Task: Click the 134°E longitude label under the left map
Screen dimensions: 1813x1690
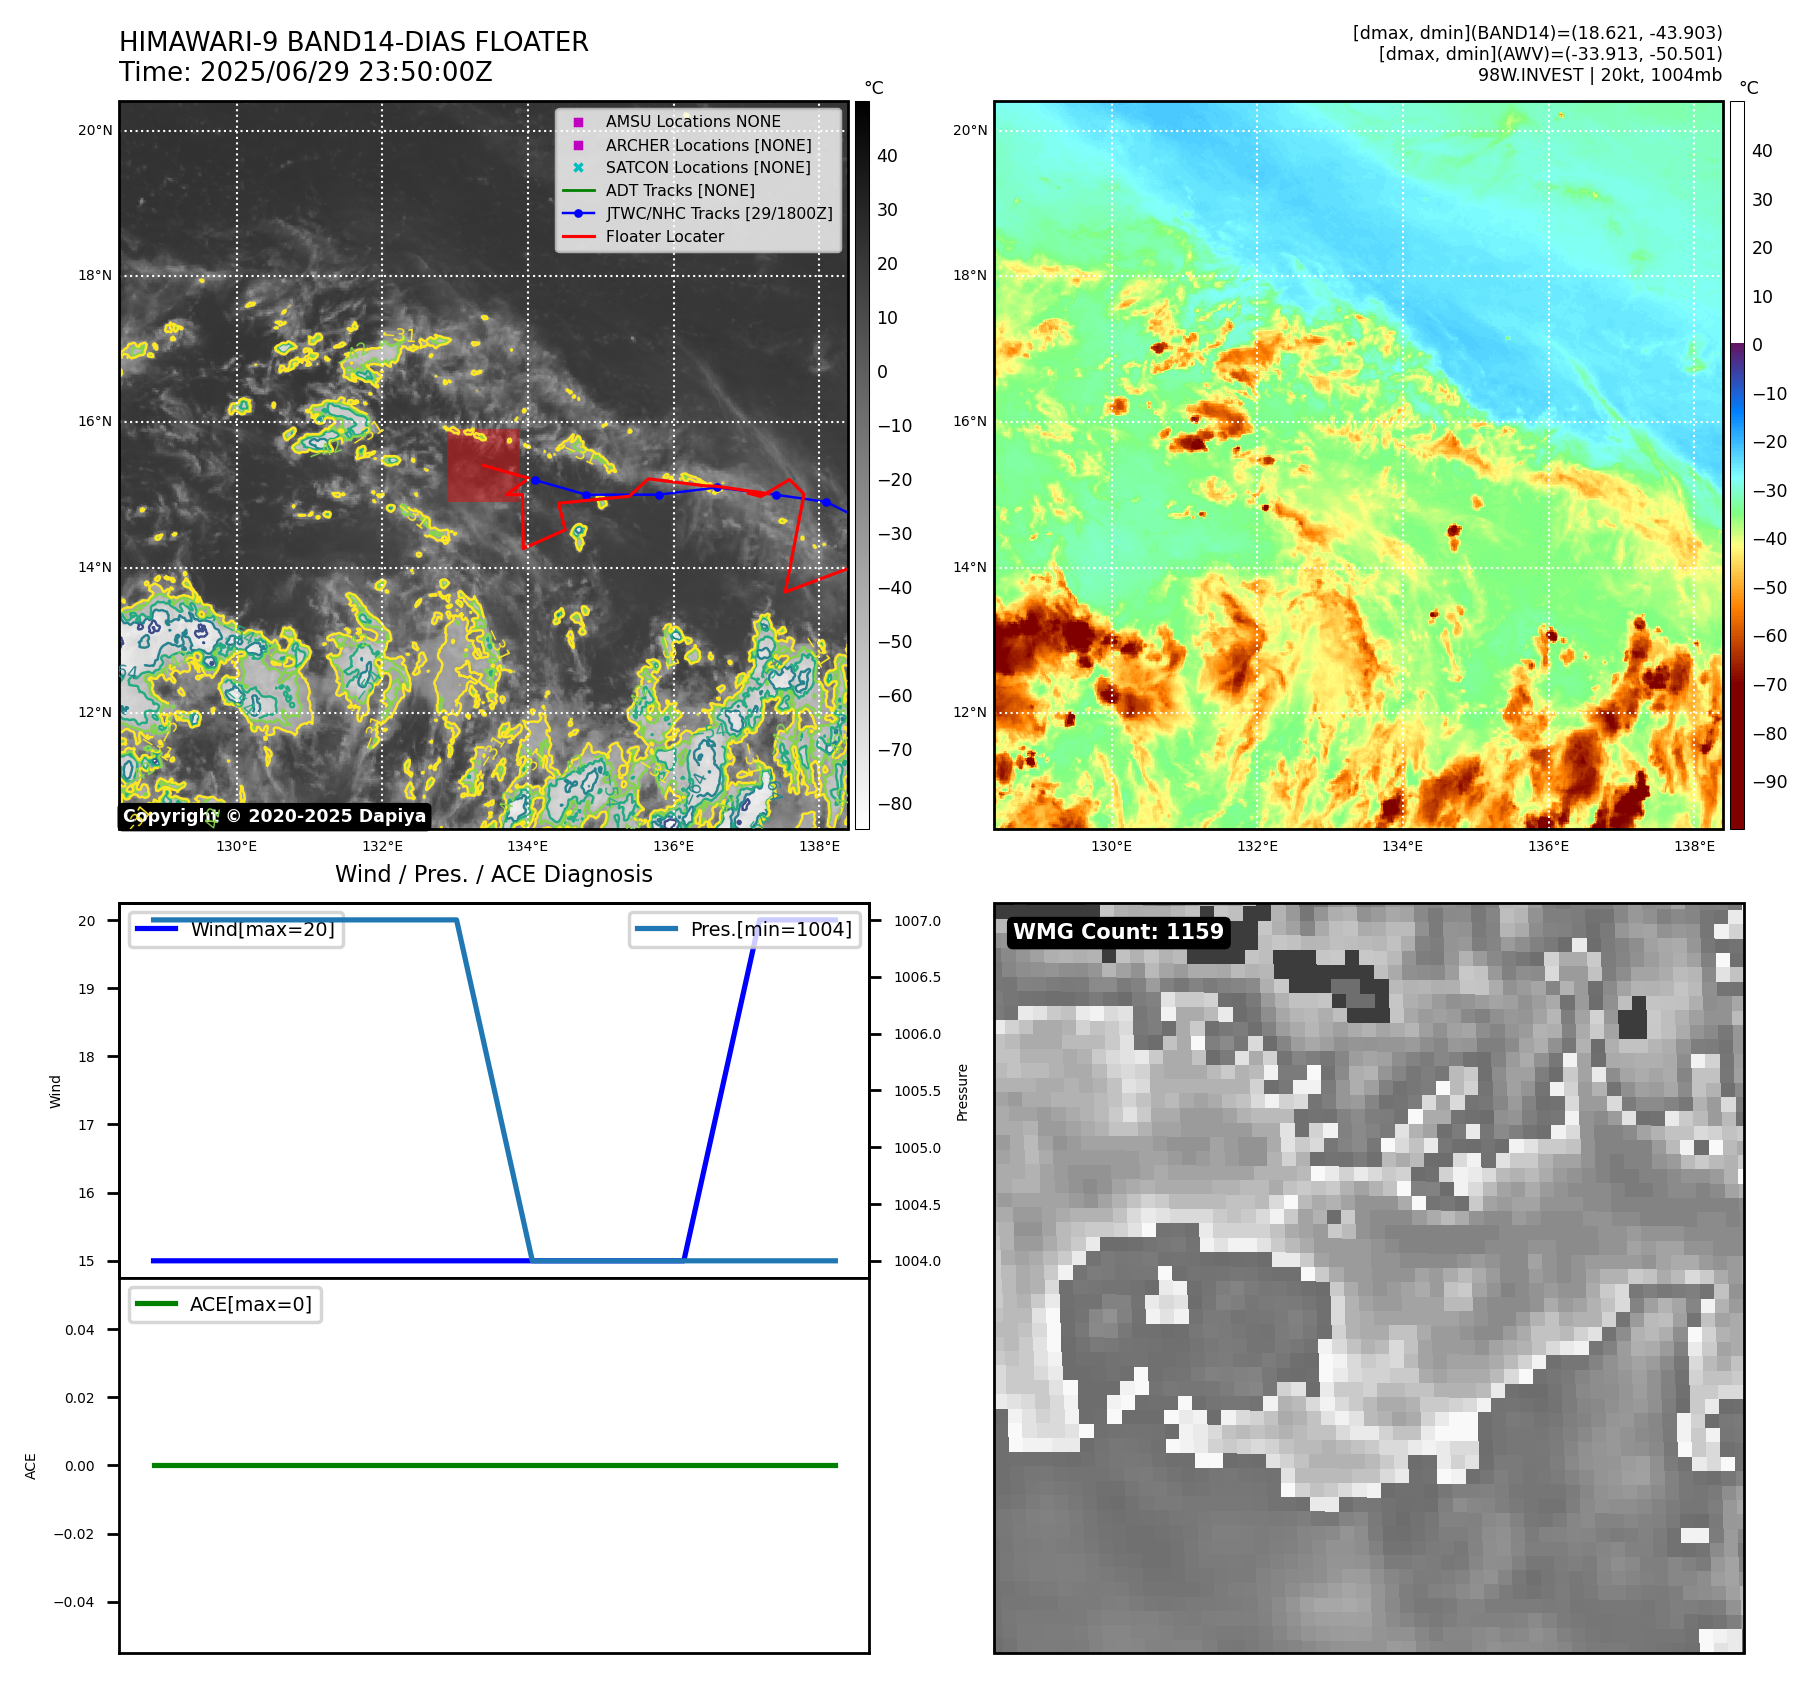Action: click(x=528, y=846)
